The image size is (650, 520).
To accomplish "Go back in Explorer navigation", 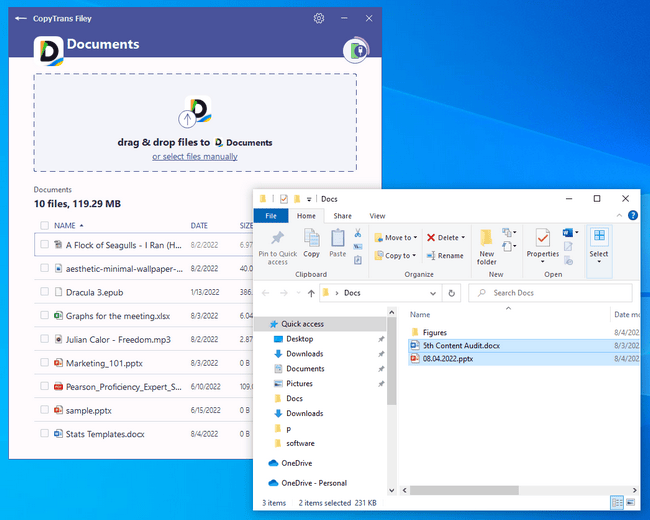I will tap(265, 293).
